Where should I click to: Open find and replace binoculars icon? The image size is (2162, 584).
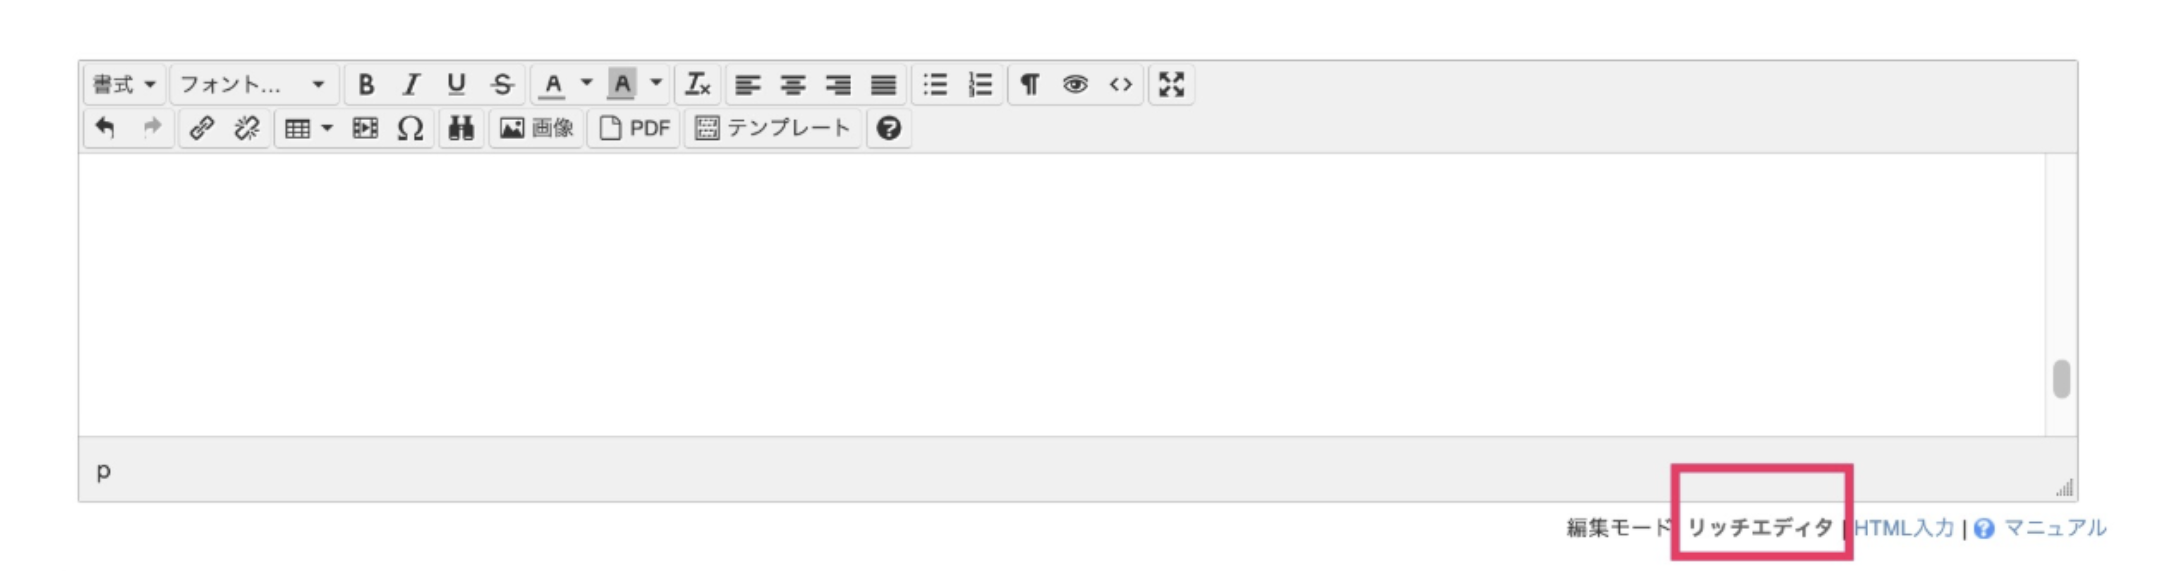click(x=460, y=128)
